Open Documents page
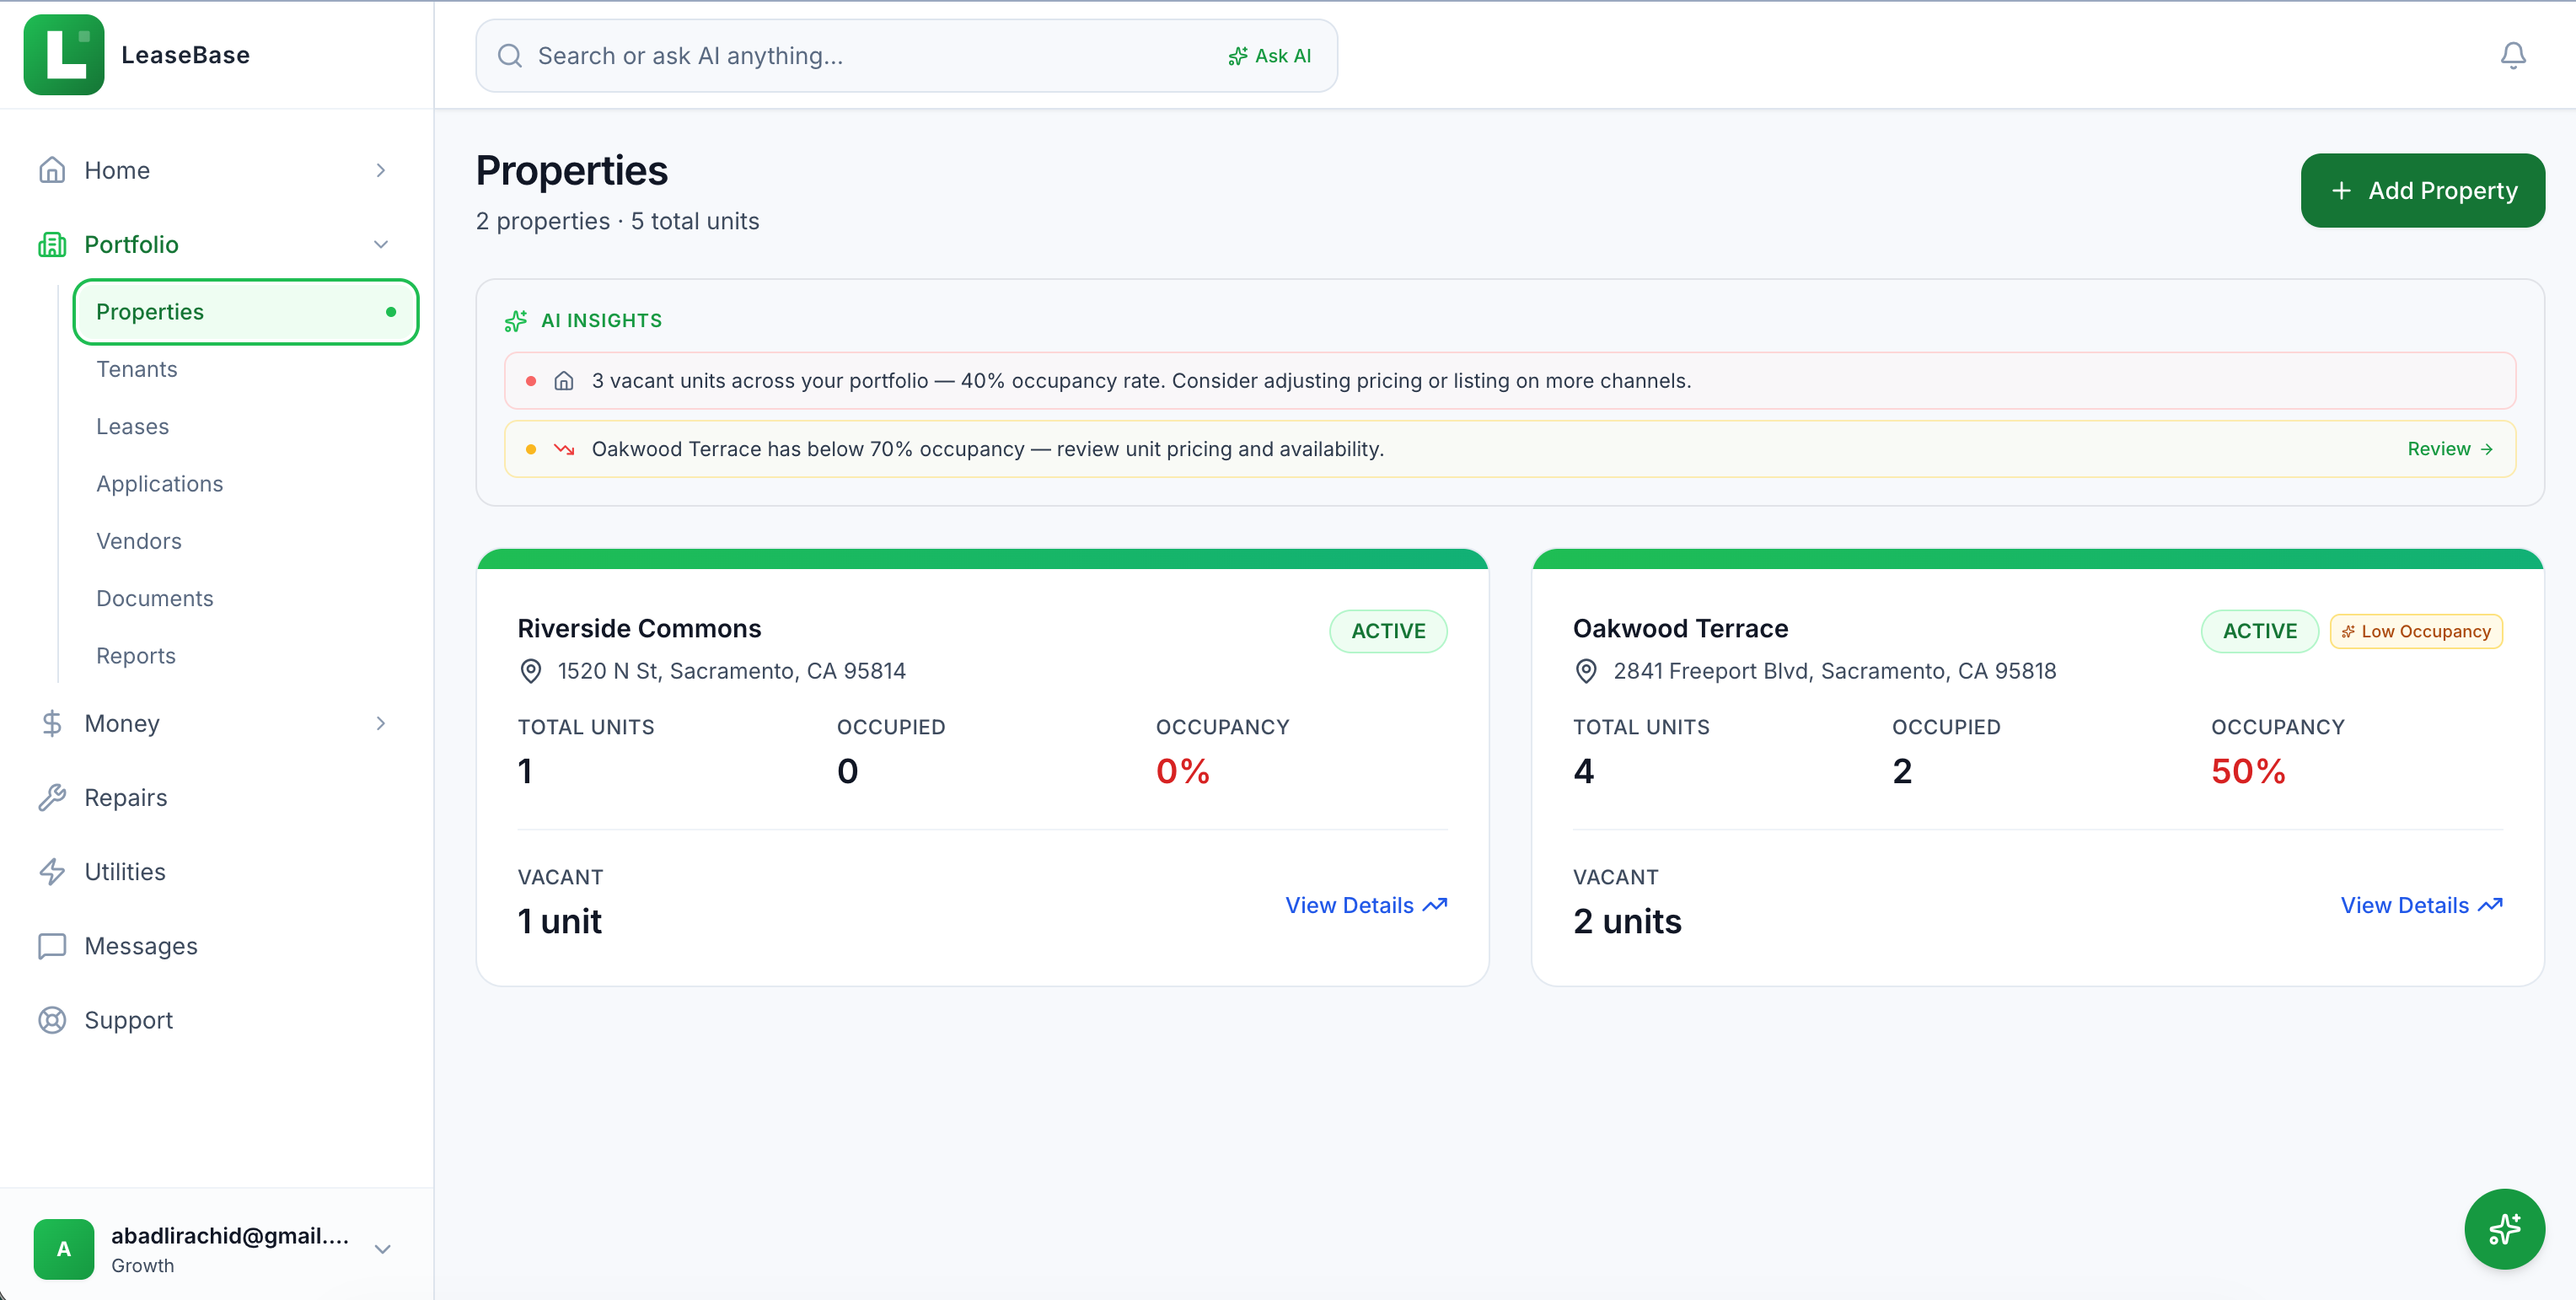 (x=155, y=598)
